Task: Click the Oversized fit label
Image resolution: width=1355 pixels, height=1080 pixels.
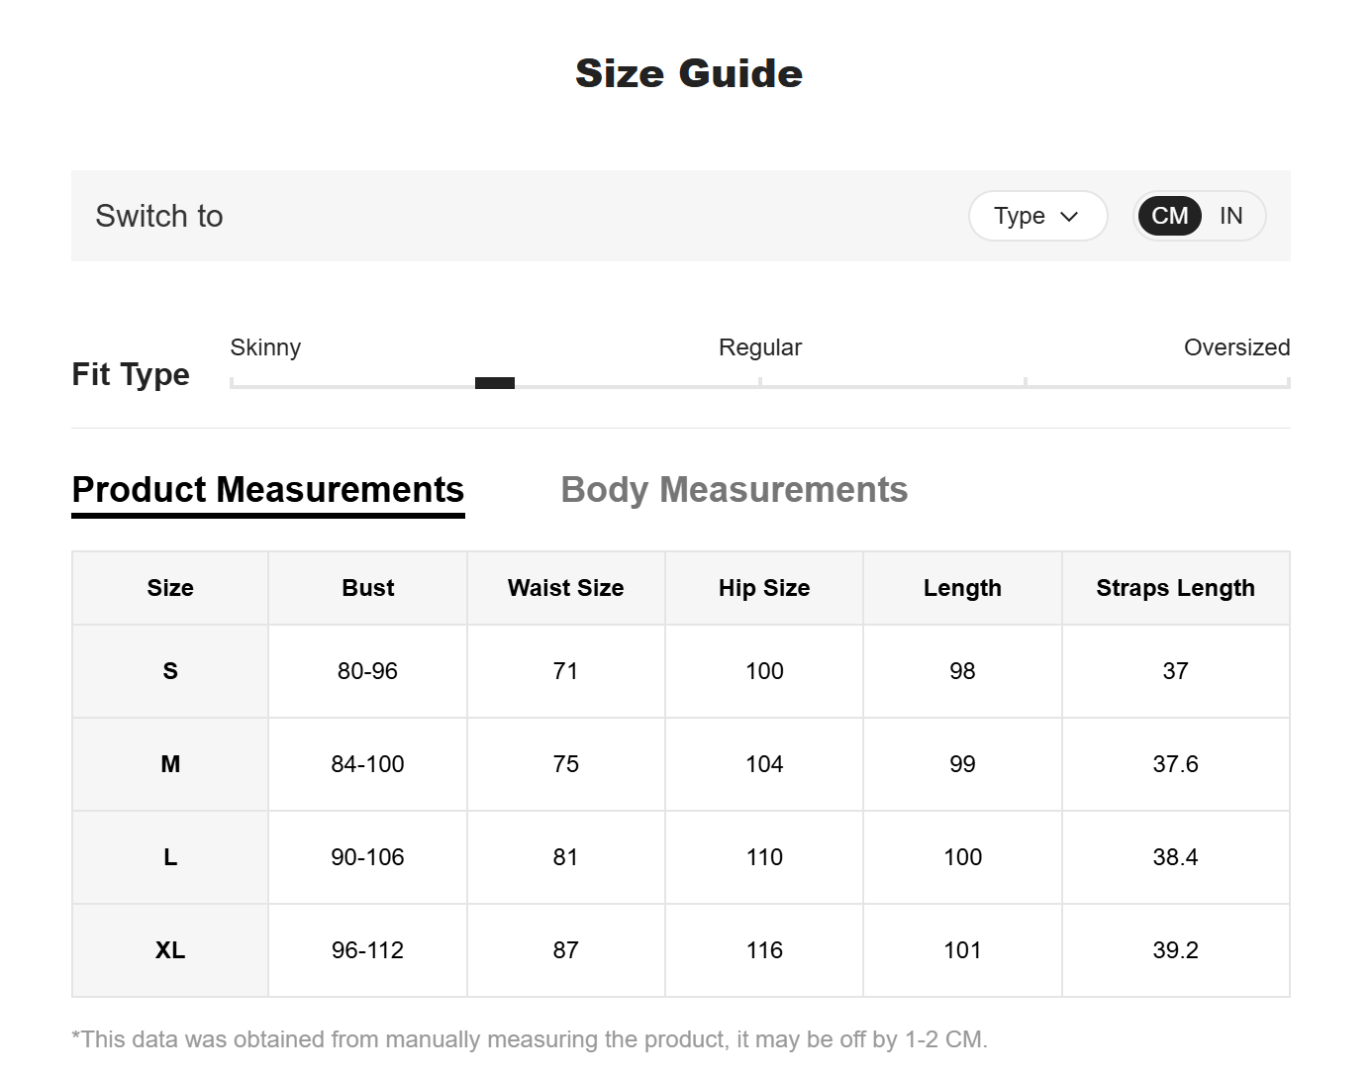Action: coord(1236,348)
